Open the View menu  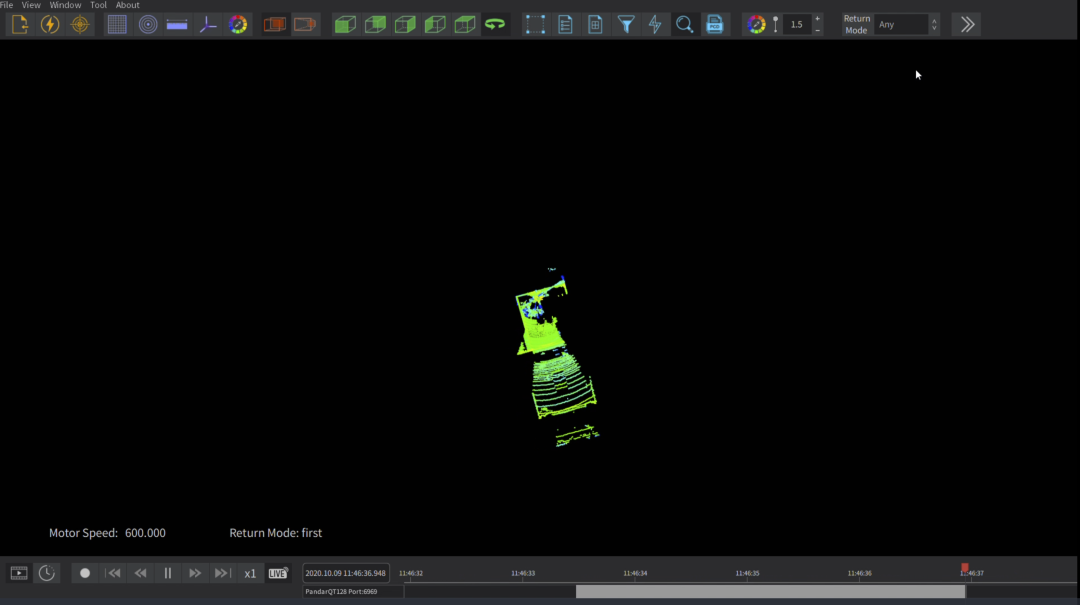point(31,5)
